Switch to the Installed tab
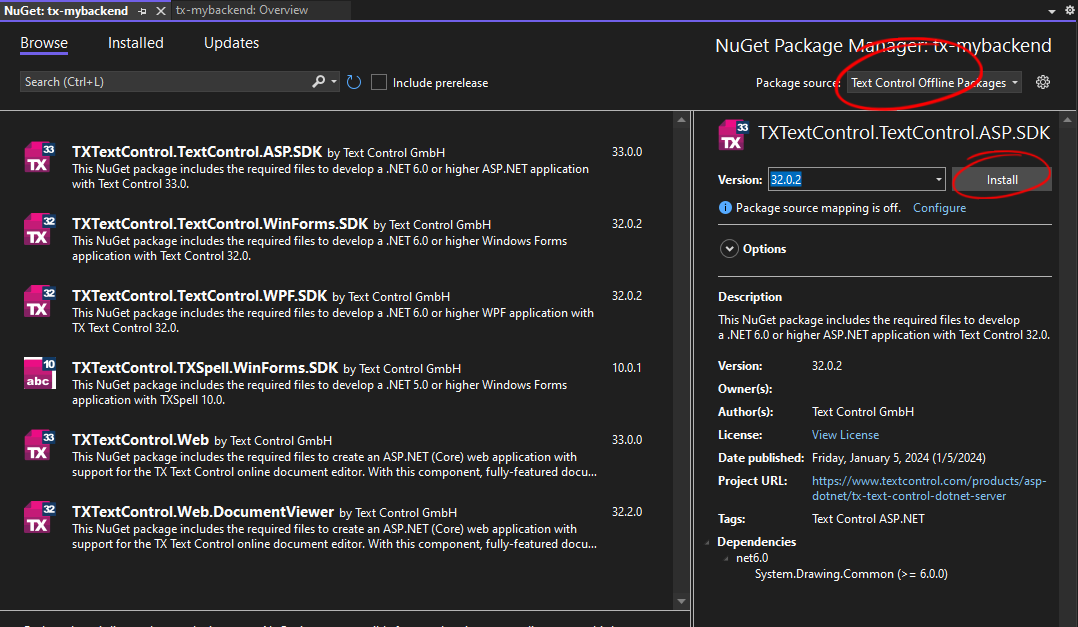This screenshot has width=1078, height=627. click(135, 43)
